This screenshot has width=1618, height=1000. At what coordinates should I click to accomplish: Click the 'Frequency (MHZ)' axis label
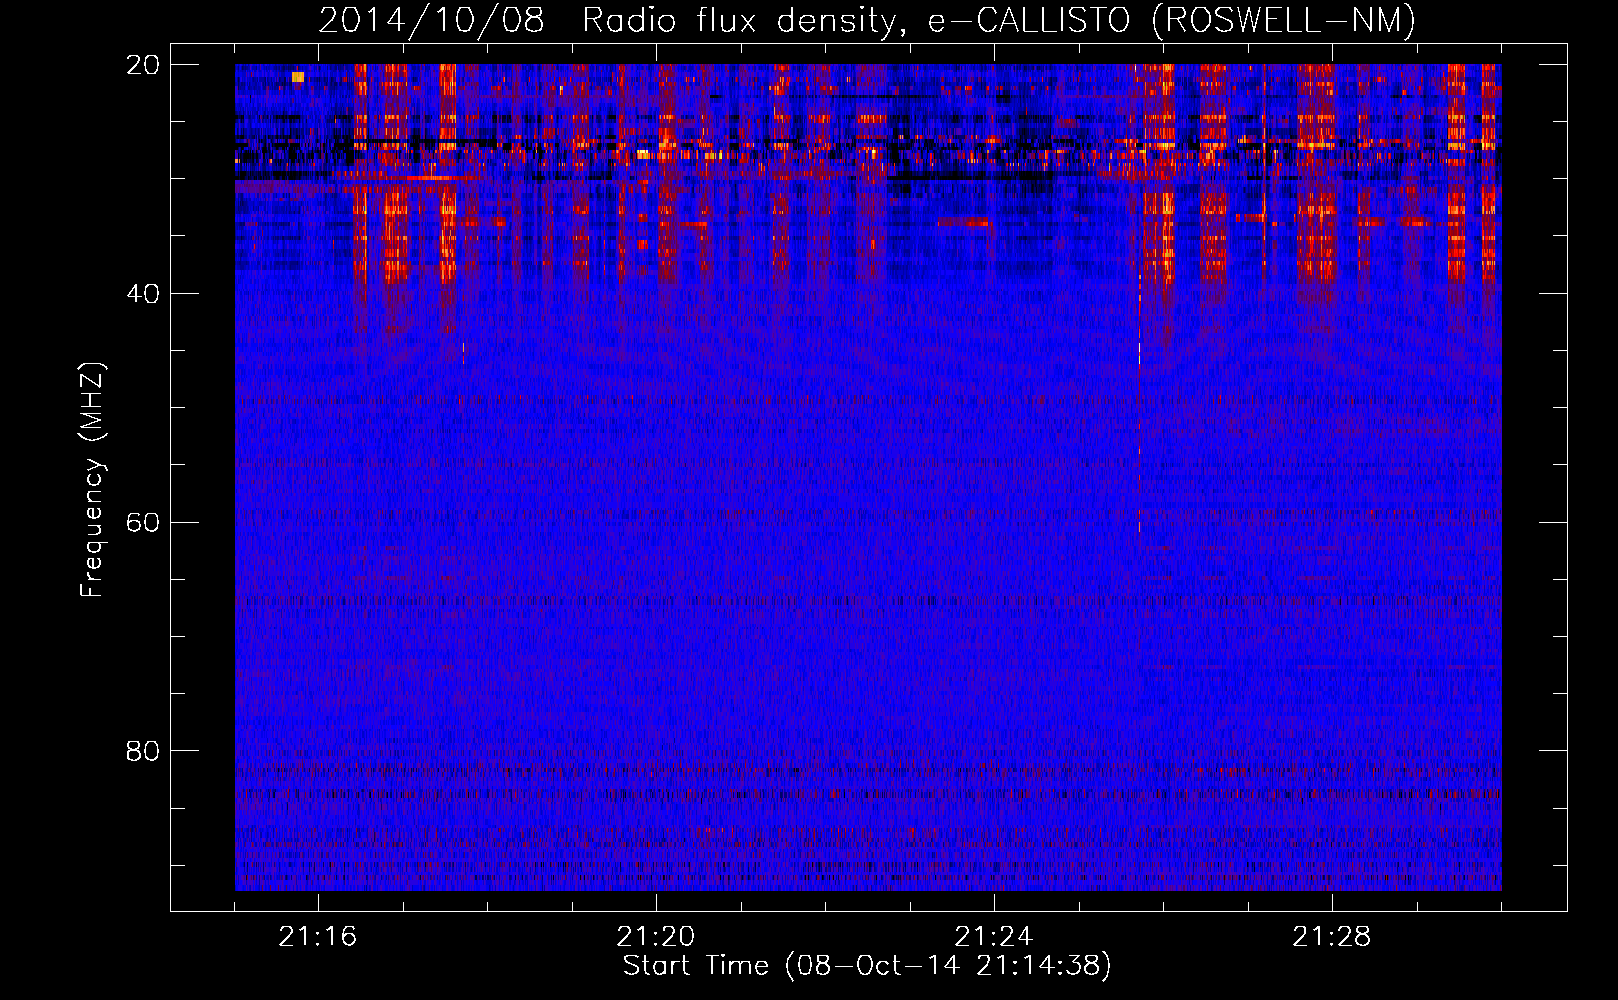92,480
